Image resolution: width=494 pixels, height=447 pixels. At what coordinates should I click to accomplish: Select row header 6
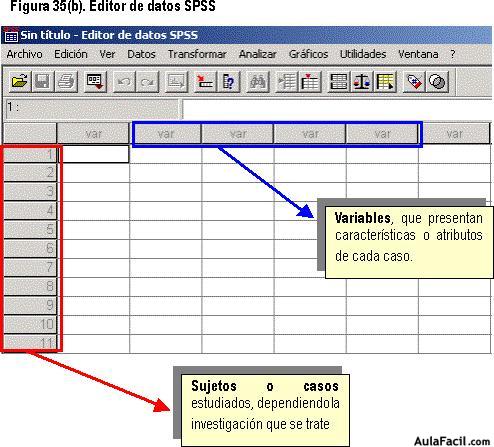[x=30, y=248]
